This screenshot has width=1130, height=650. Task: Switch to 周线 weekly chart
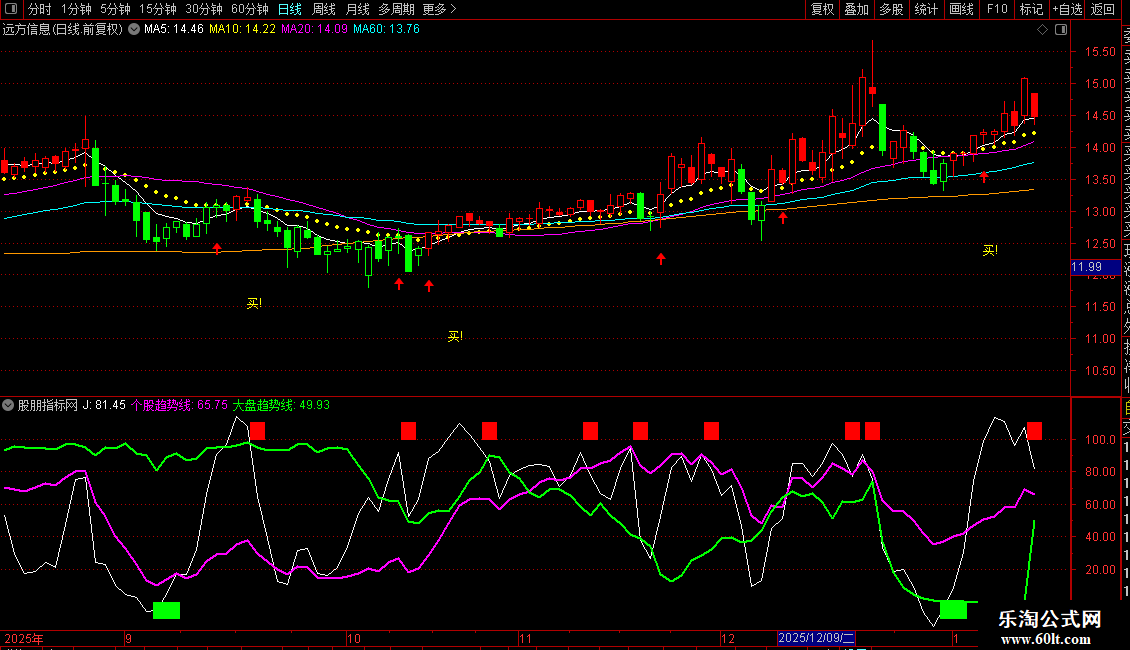coord(324,9)
